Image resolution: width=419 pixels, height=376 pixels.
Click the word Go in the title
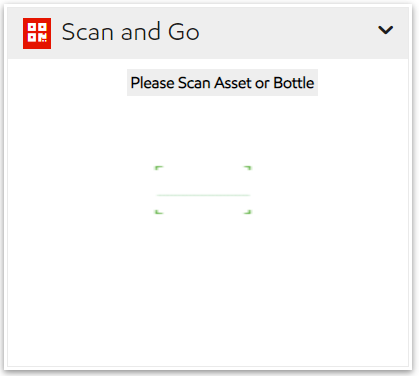coord(184,32)
